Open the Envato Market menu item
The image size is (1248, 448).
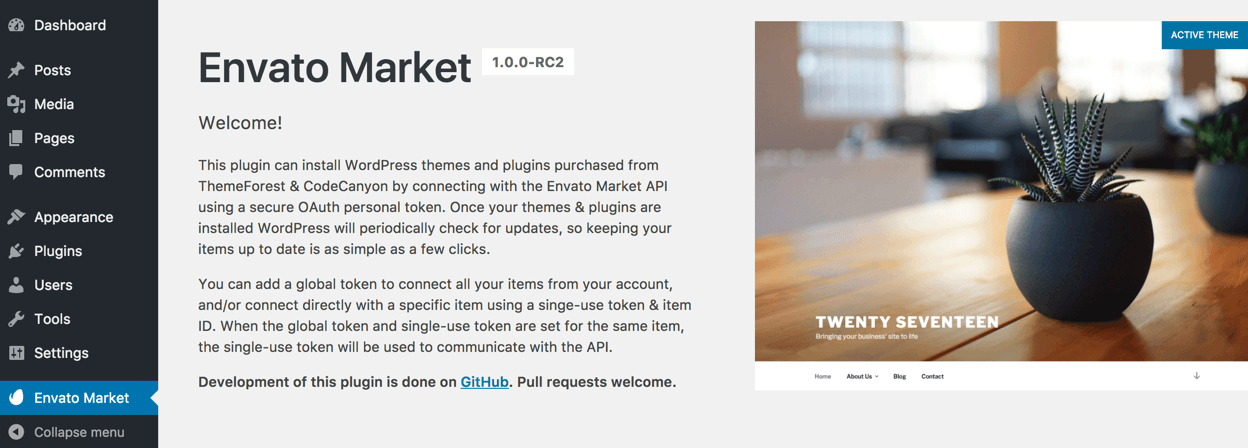click(81, 398)
